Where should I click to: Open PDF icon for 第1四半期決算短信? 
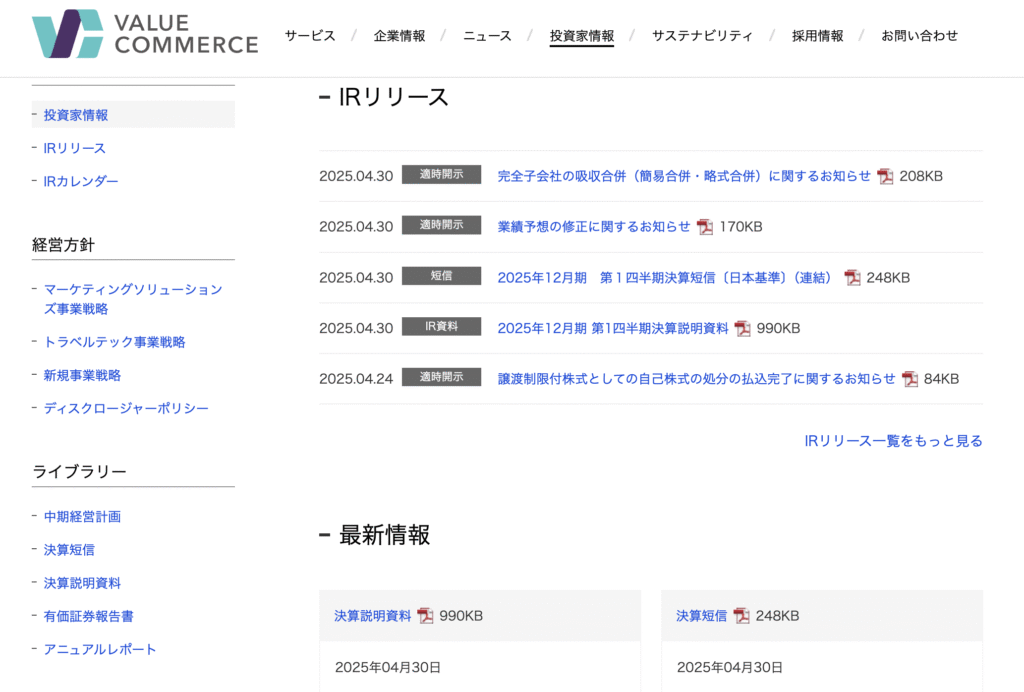pyautogui.click(x=852, y=277)
